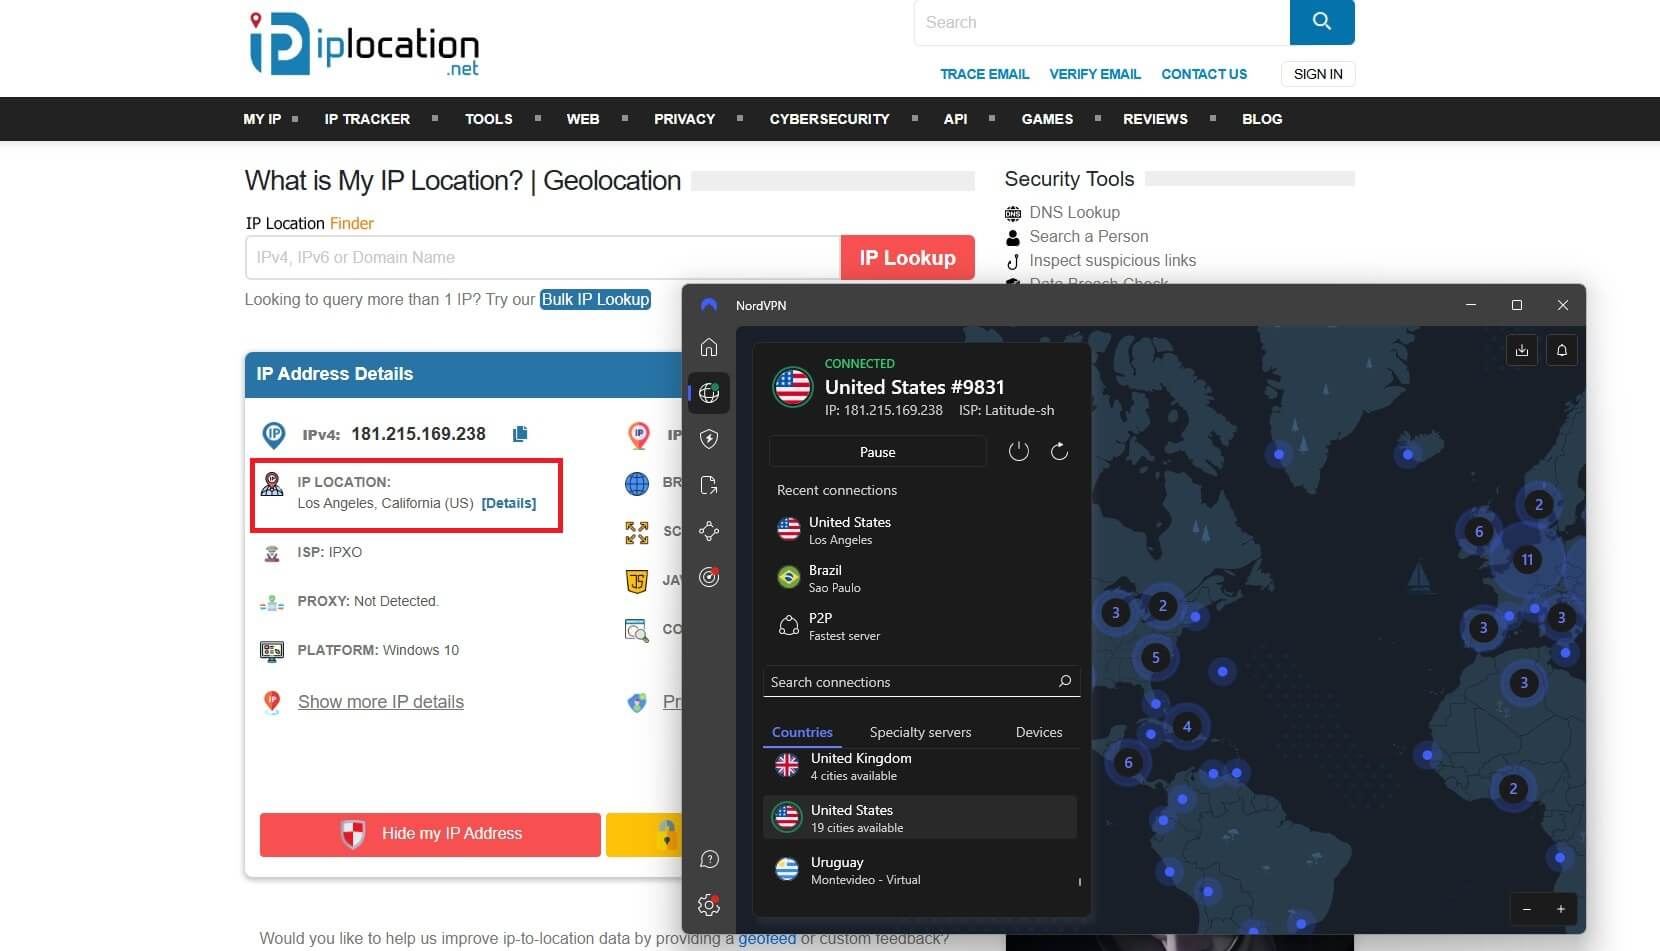Open TOOLS menu item
Viewport: 1660px width, 951px height.
click(x=488, y=119)
